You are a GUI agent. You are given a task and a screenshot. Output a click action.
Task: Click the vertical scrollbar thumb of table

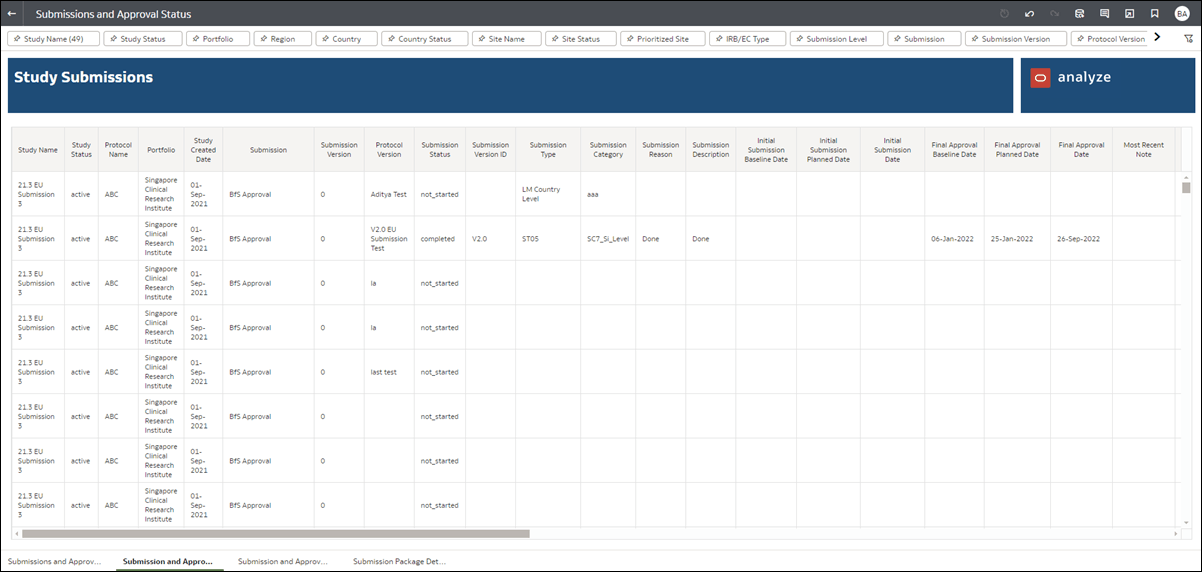[1187, 188]
